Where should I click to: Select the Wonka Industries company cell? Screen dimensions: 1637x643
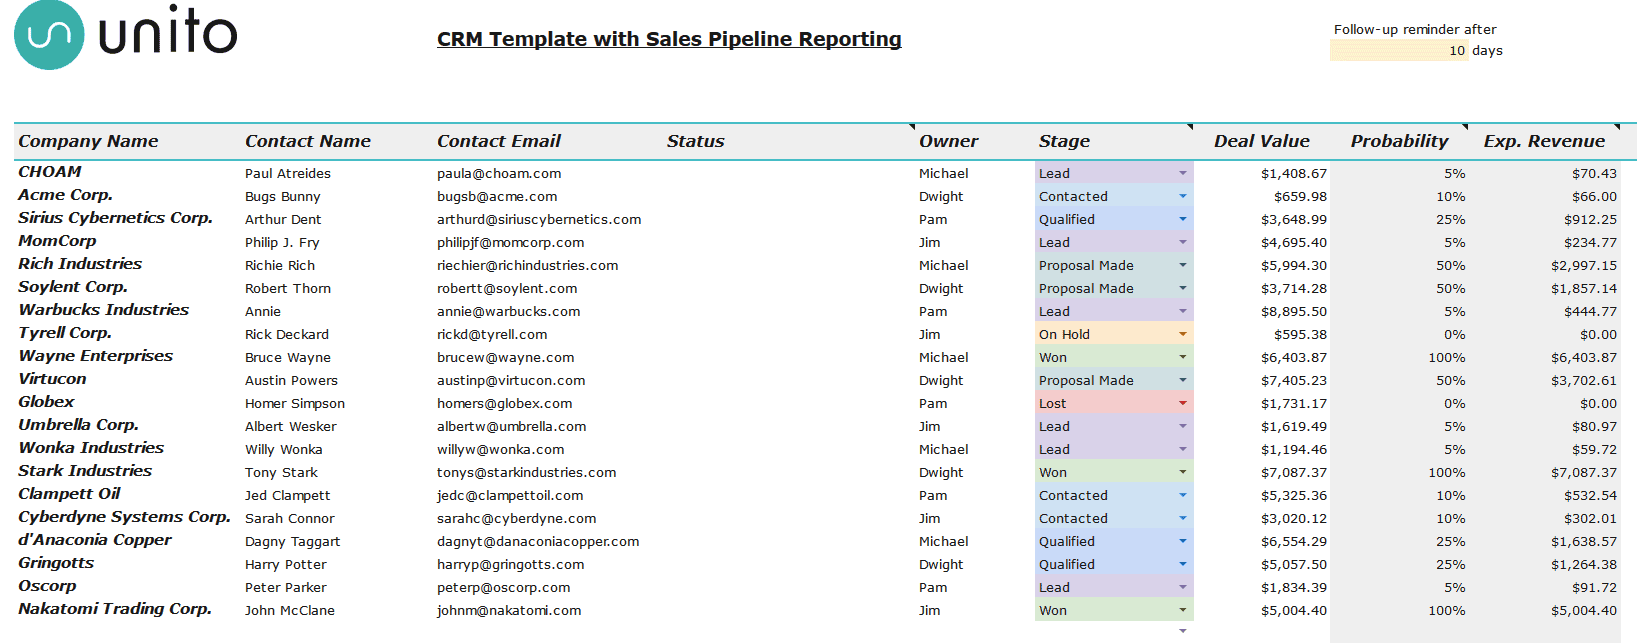[x=91, y=448]
